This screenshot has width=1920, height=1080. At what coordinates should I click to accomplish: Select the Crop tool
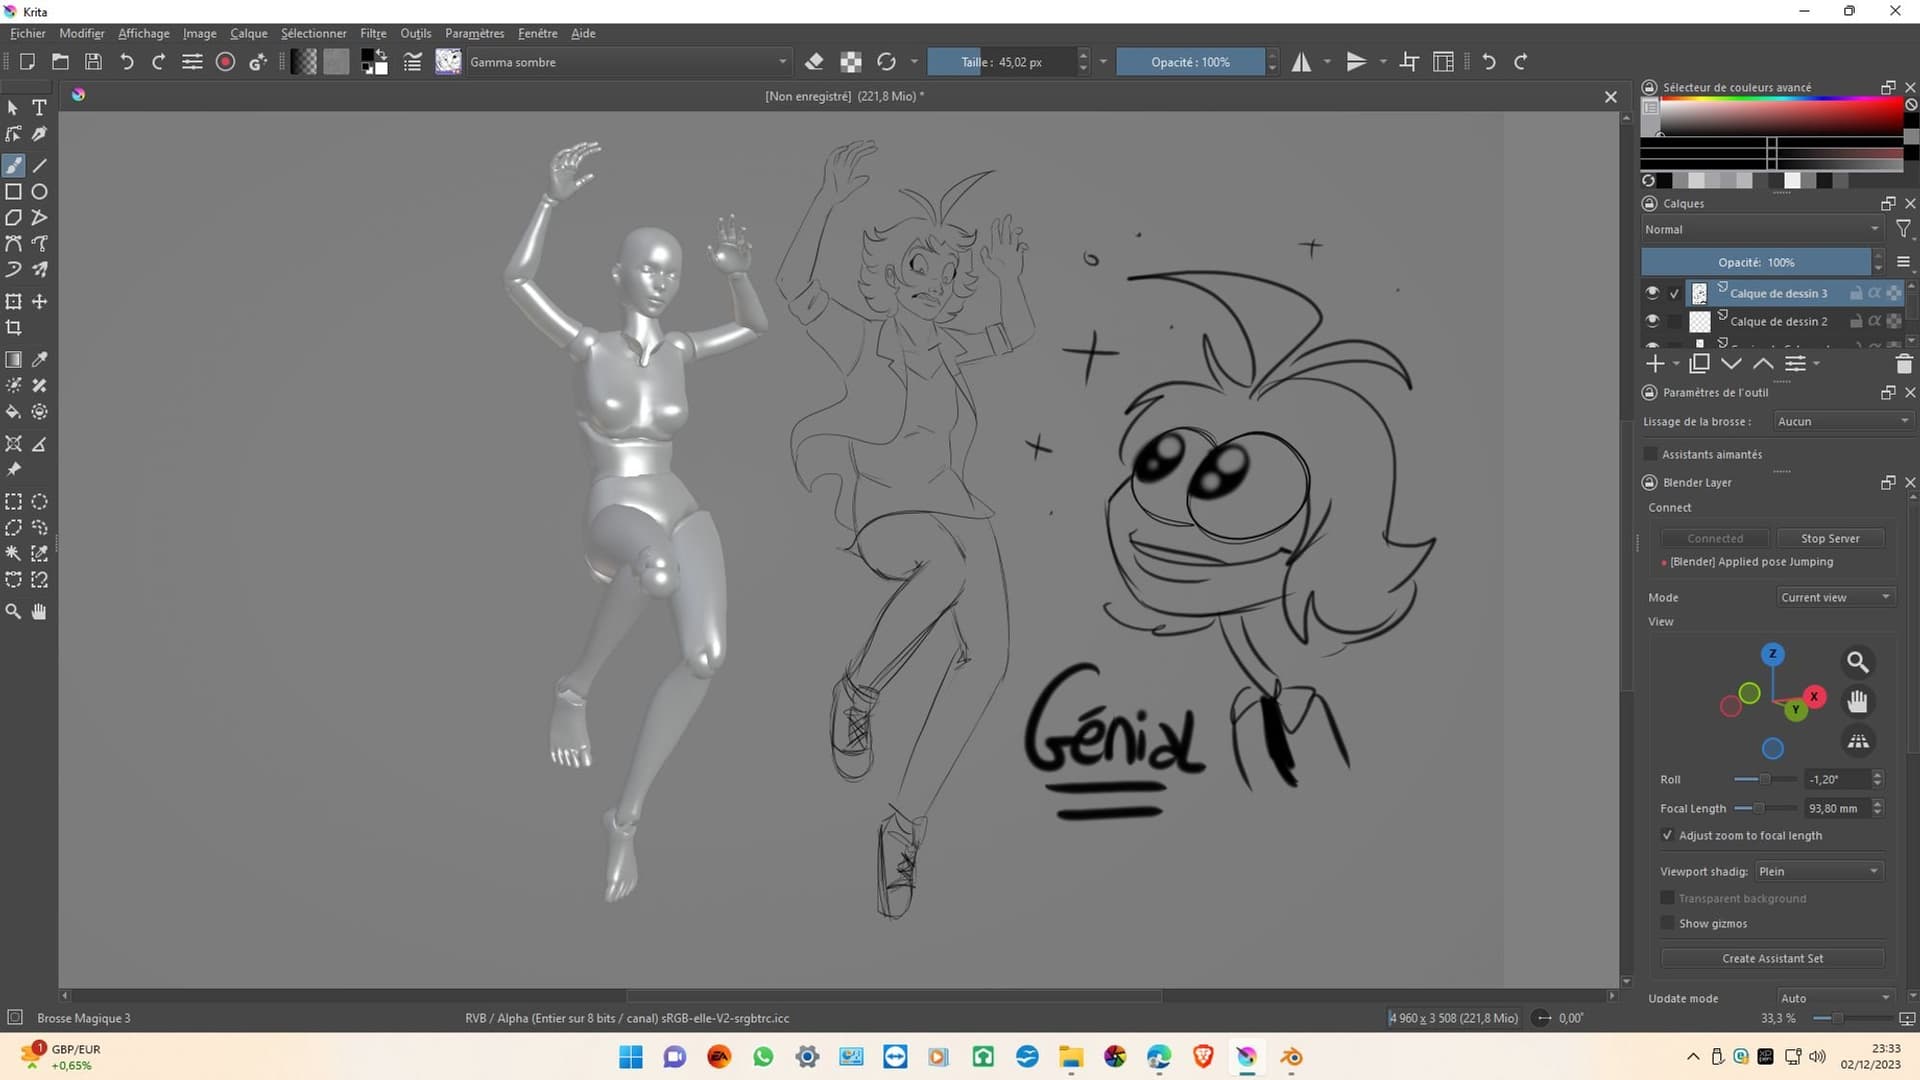pyautogui.click(x=14, y=328)
